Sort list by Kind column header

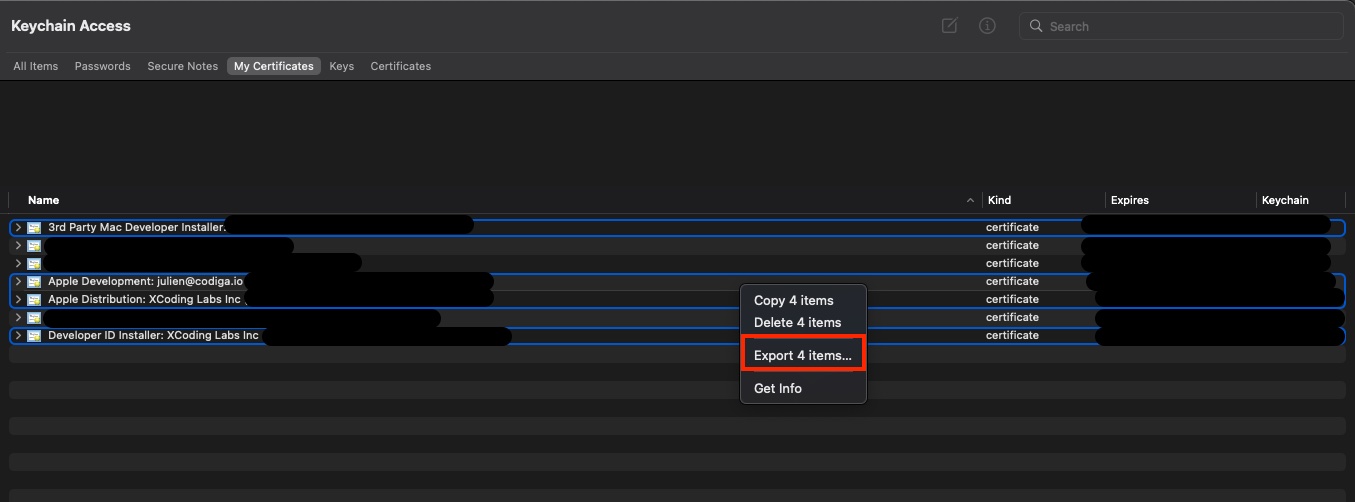(x=999, y=200)
